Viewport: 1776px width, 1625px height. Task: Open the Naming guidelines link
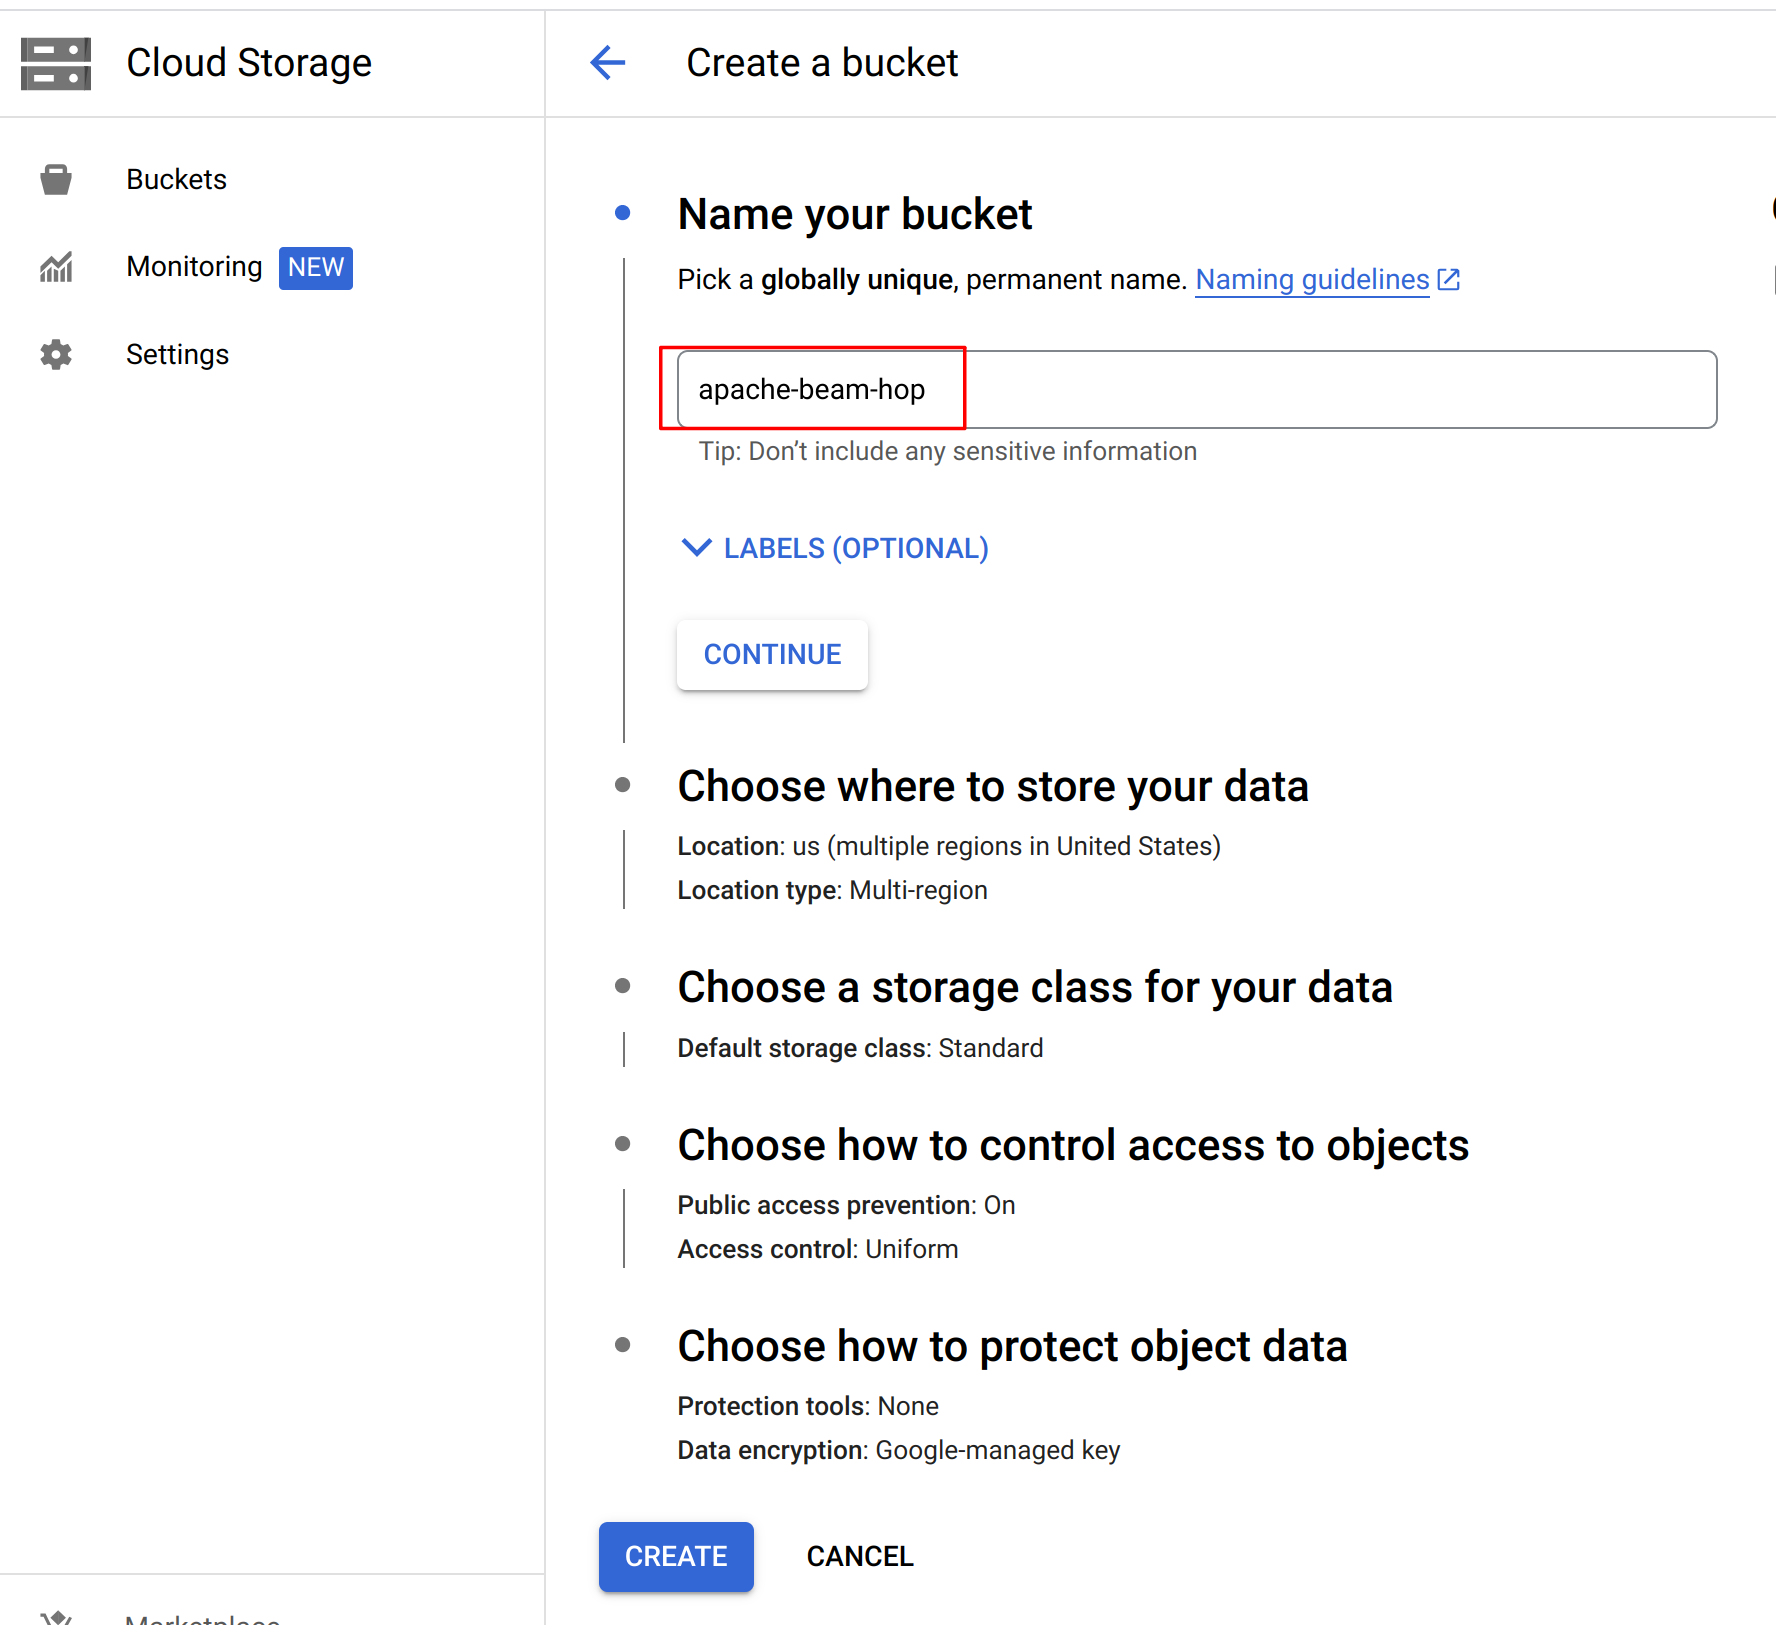(1312, 280)
